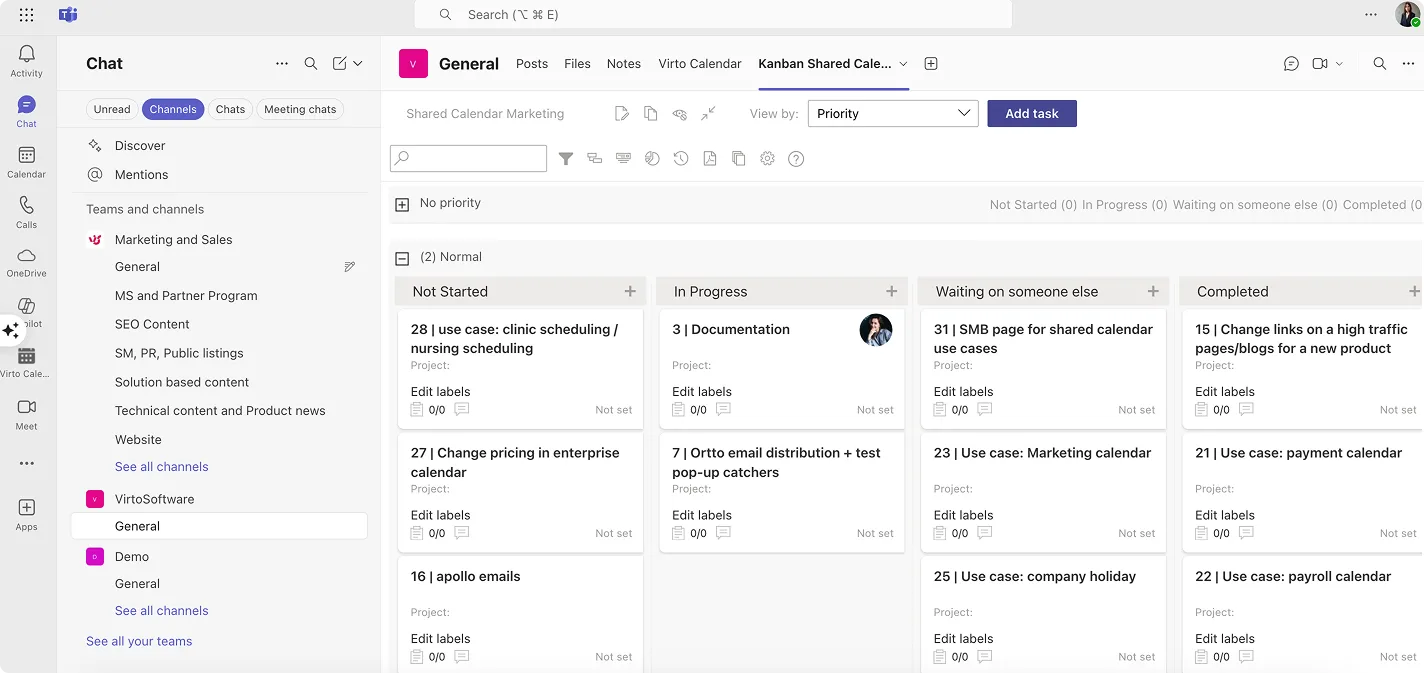
Task: Open the history clock icon on the toolbar
Action: click(681, 158)
